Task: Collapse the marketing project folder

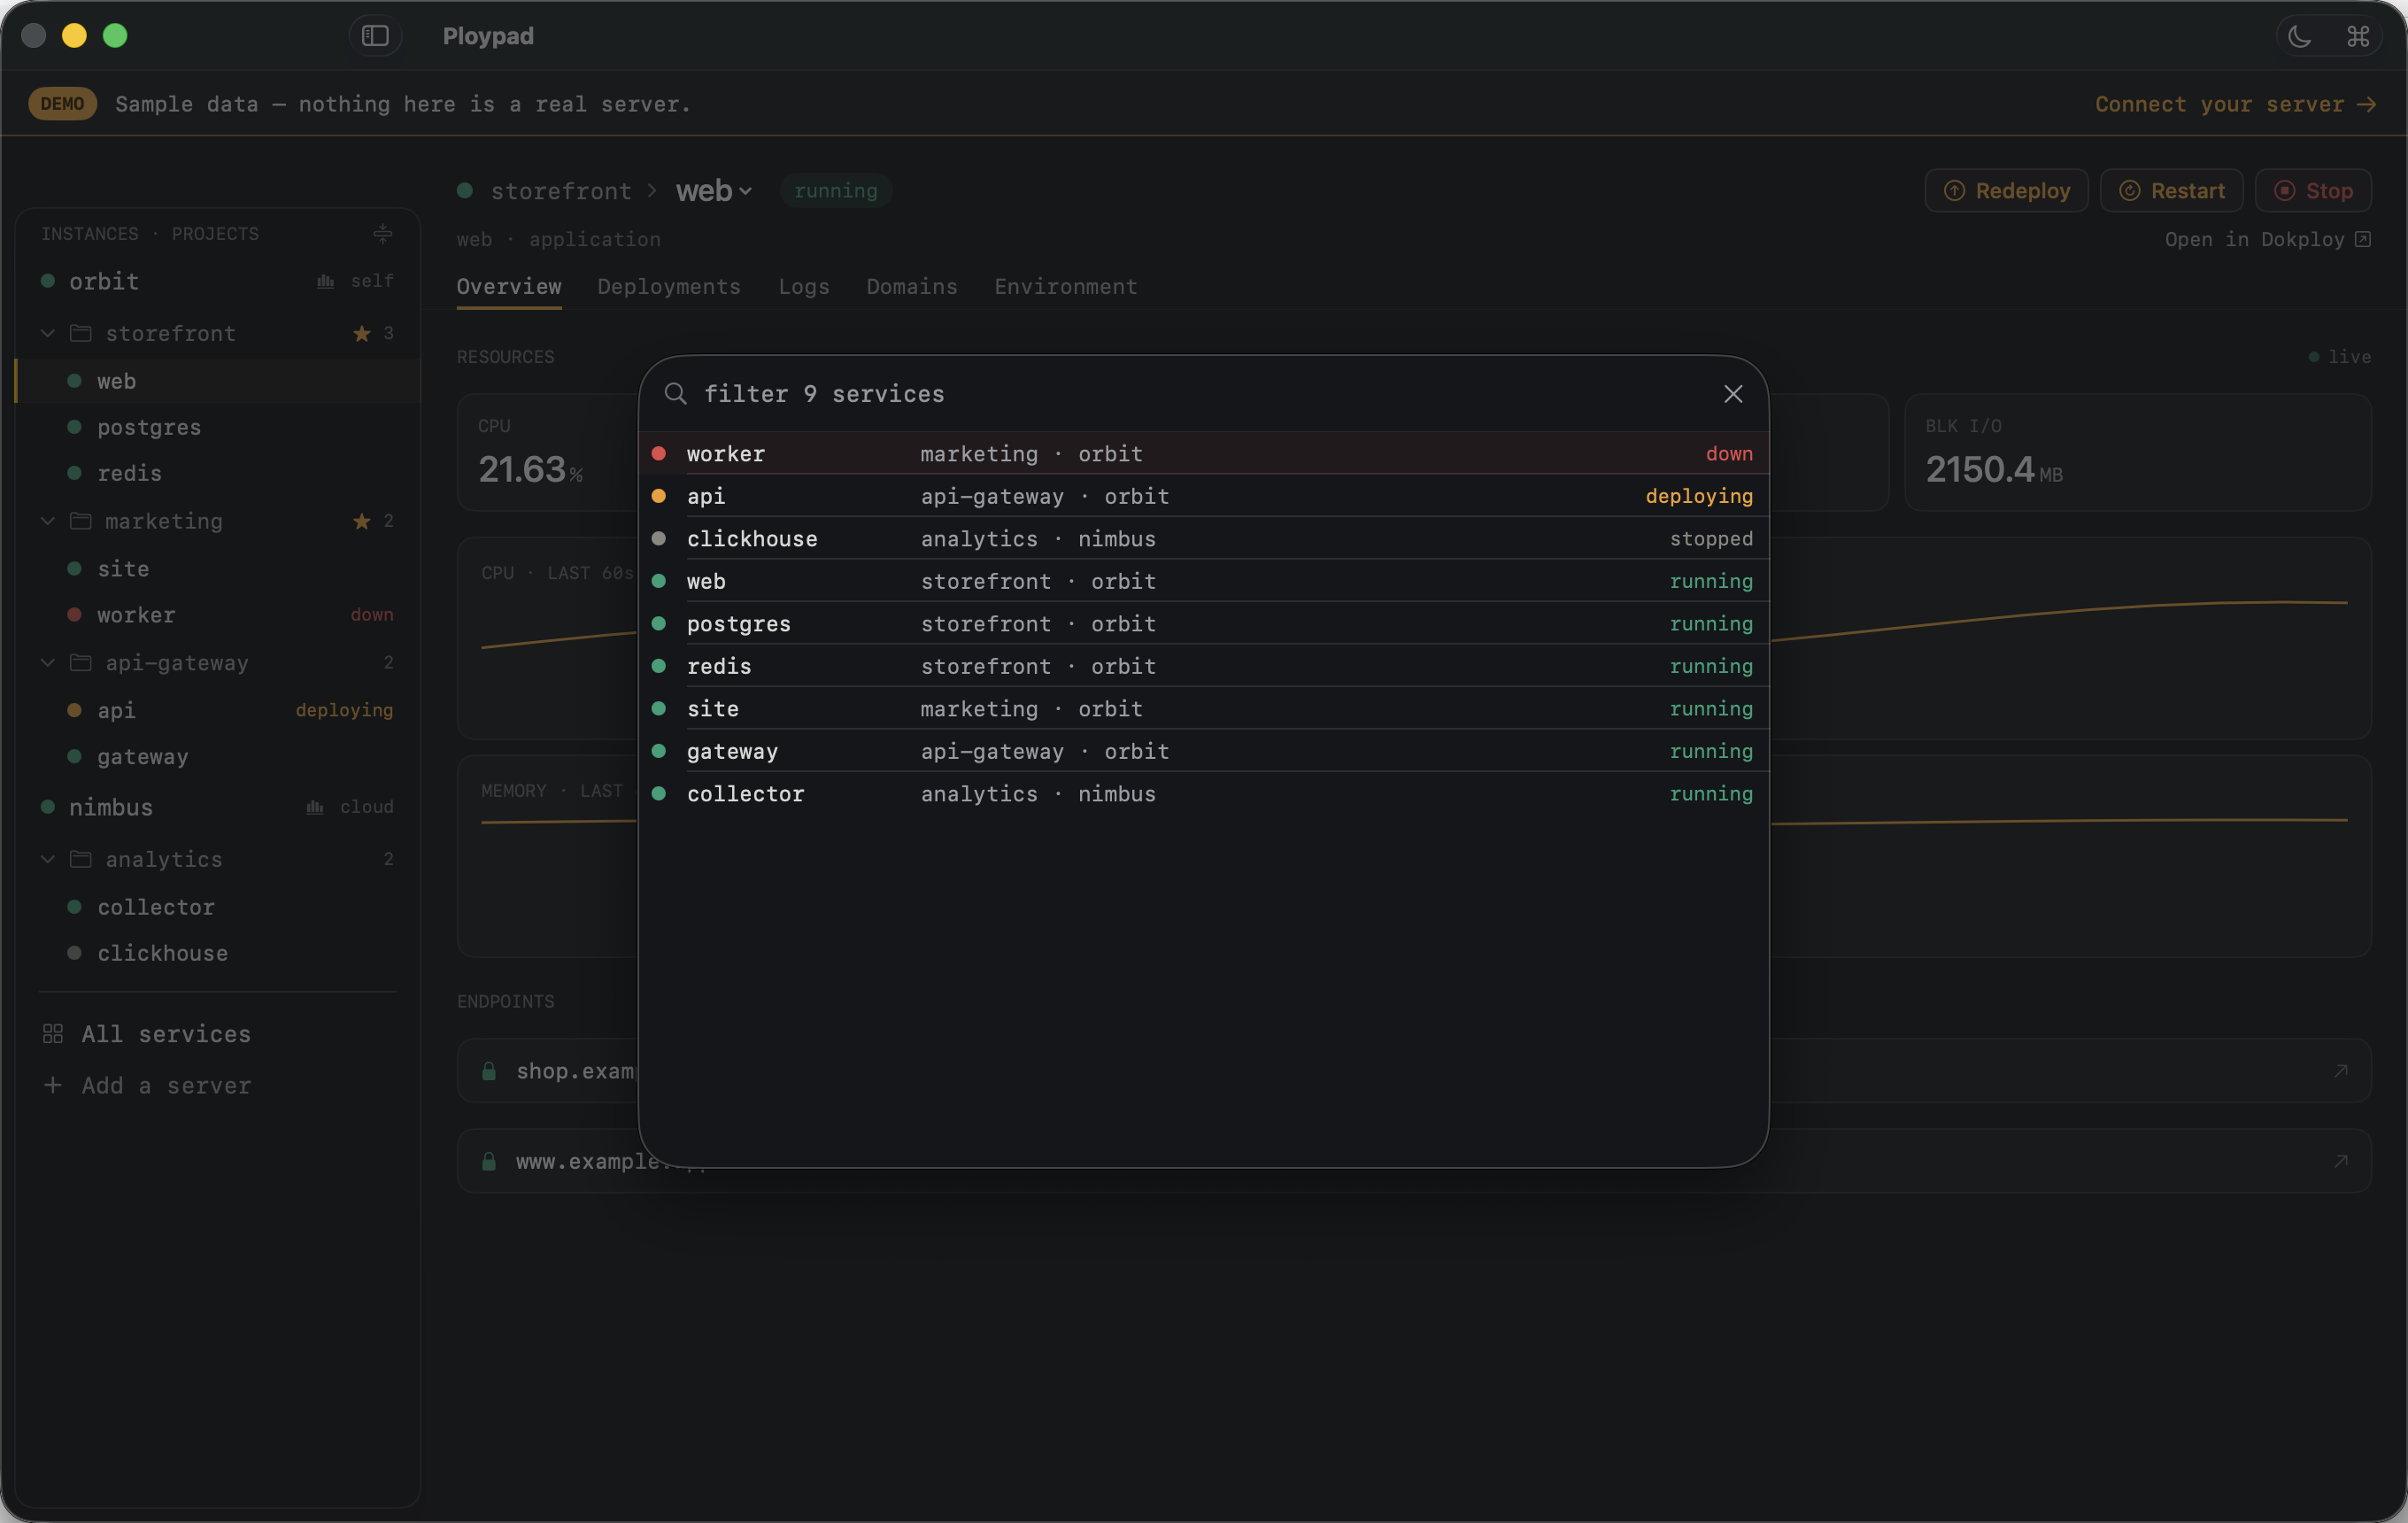Action: (x=47, y=521)
